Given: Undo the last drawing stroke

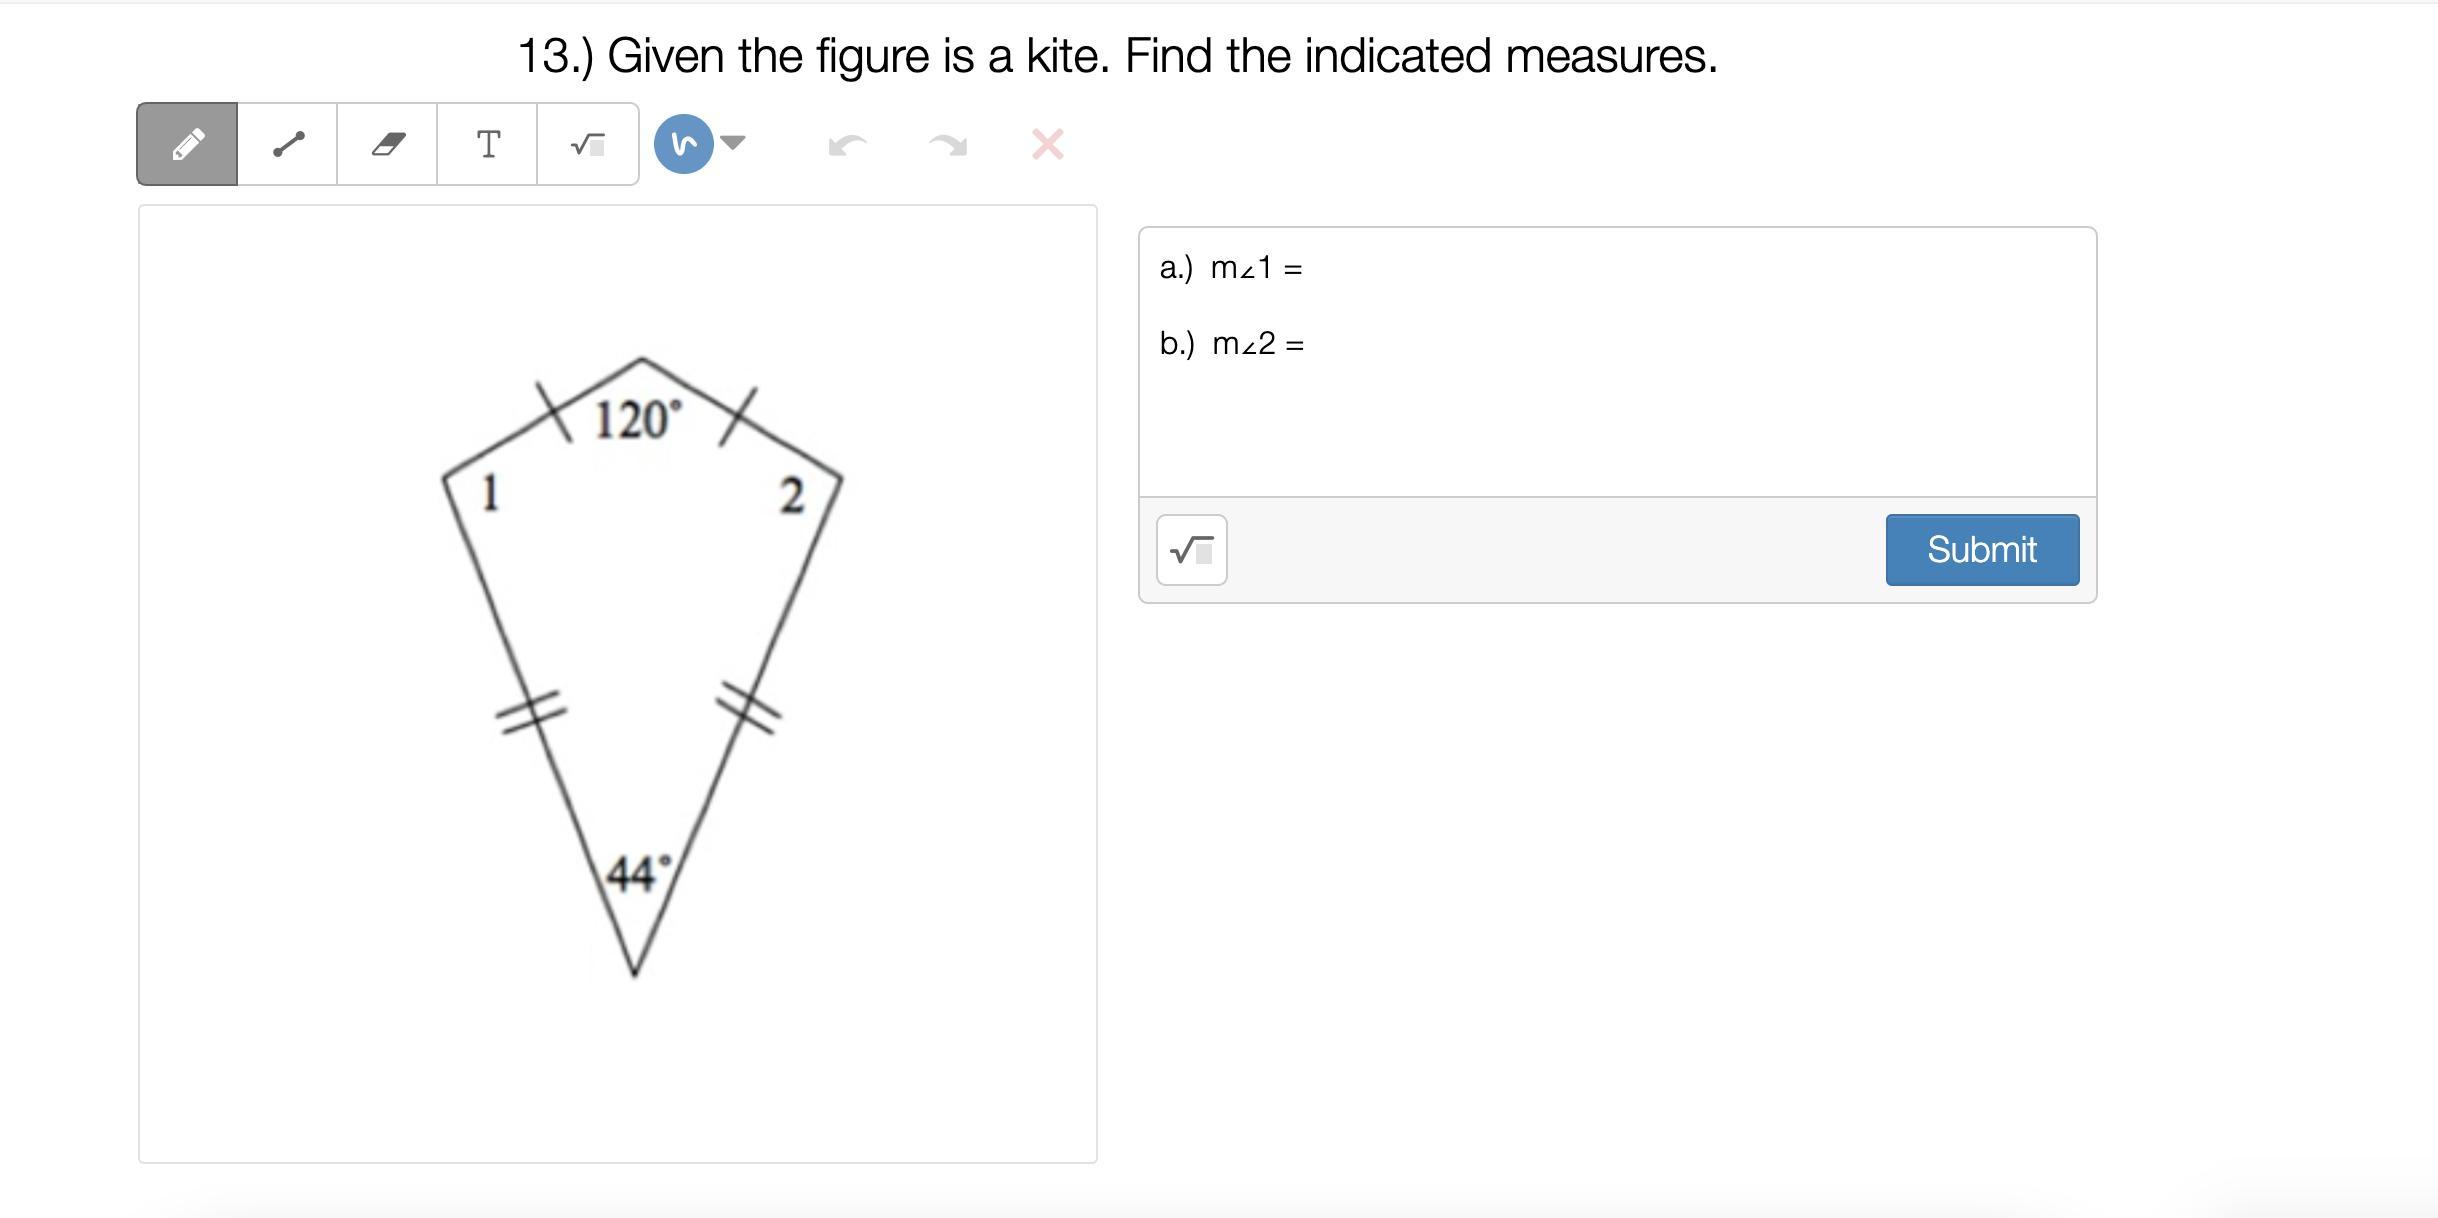Looking at the screenshot, I should pyautogui.click(x=847, y=146).
